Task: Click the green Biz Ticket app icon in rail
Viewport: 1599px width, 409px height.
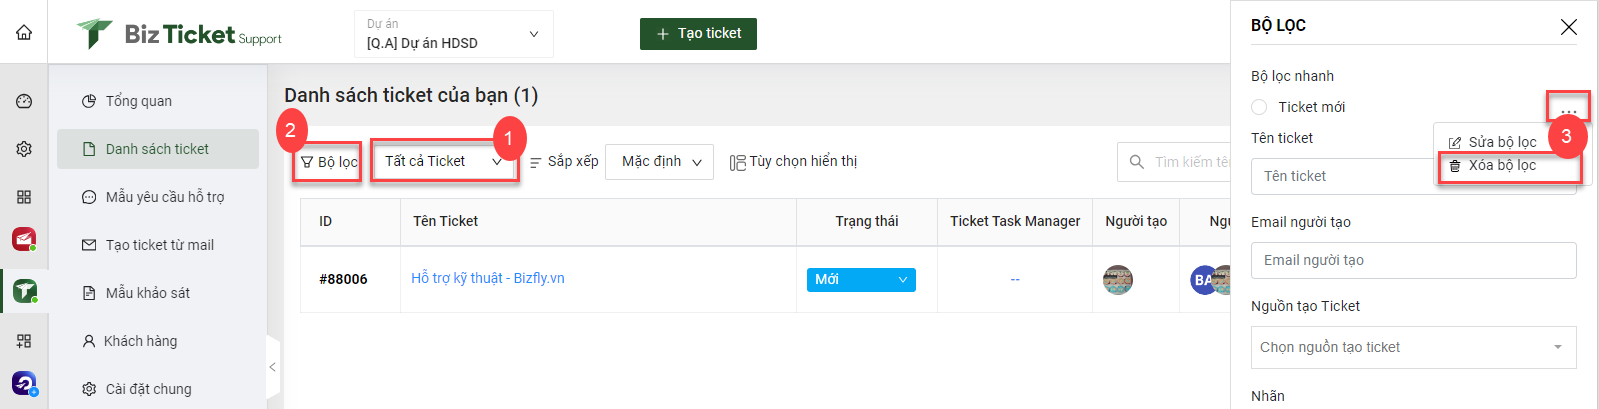Action: pos(24,291)
